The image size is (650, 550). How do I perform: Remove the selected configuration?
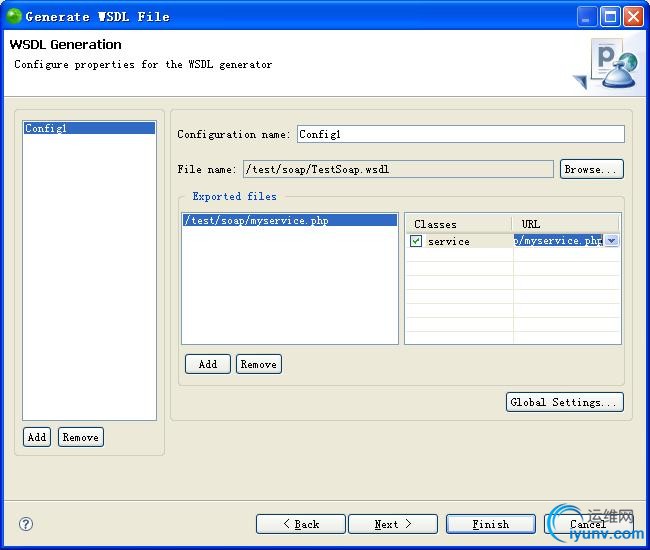[81, 437]
